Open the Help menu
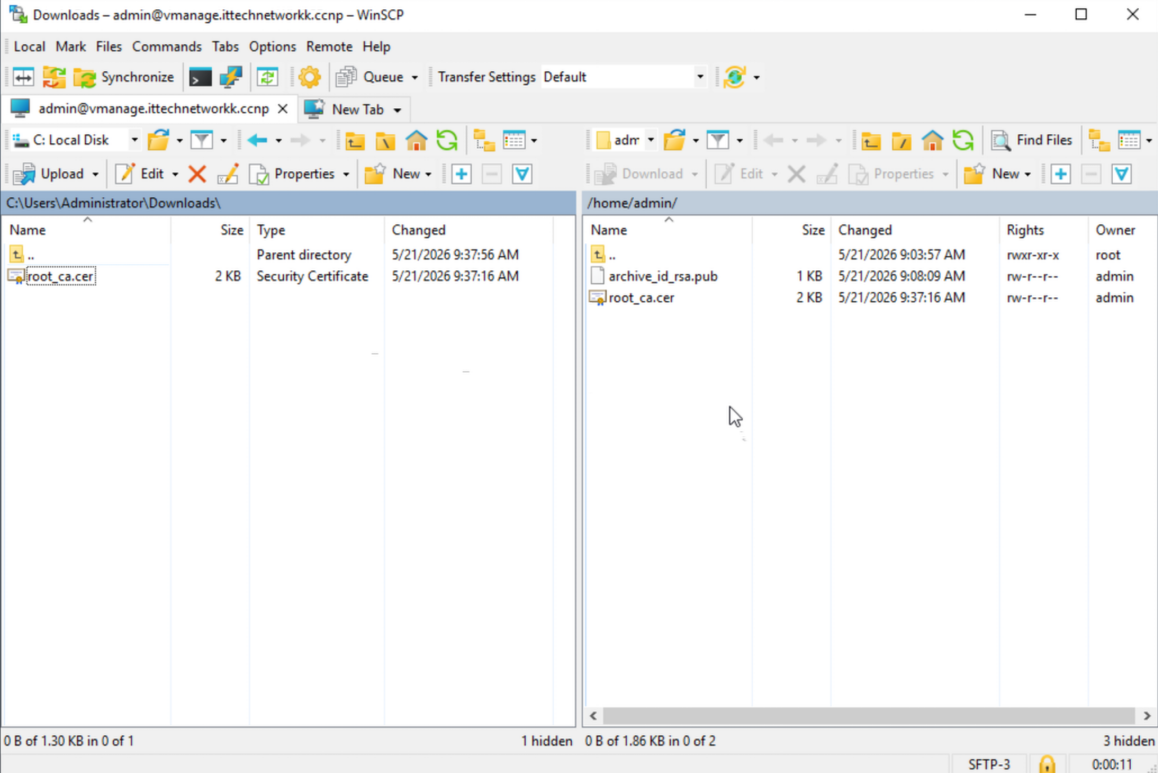 (x=376, y=47)
